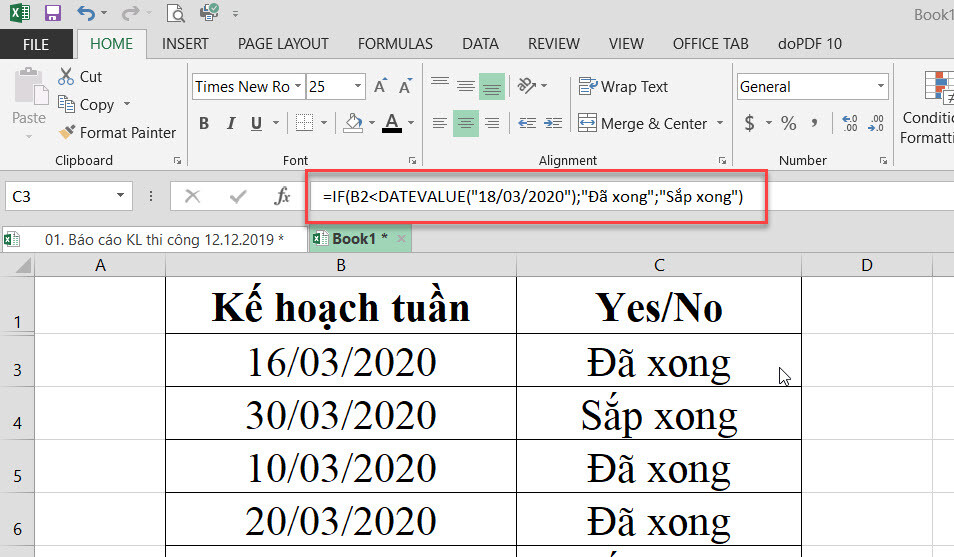
Task: Apply Comma Style format
Action: pyautogui.click(x=814, y=123)
